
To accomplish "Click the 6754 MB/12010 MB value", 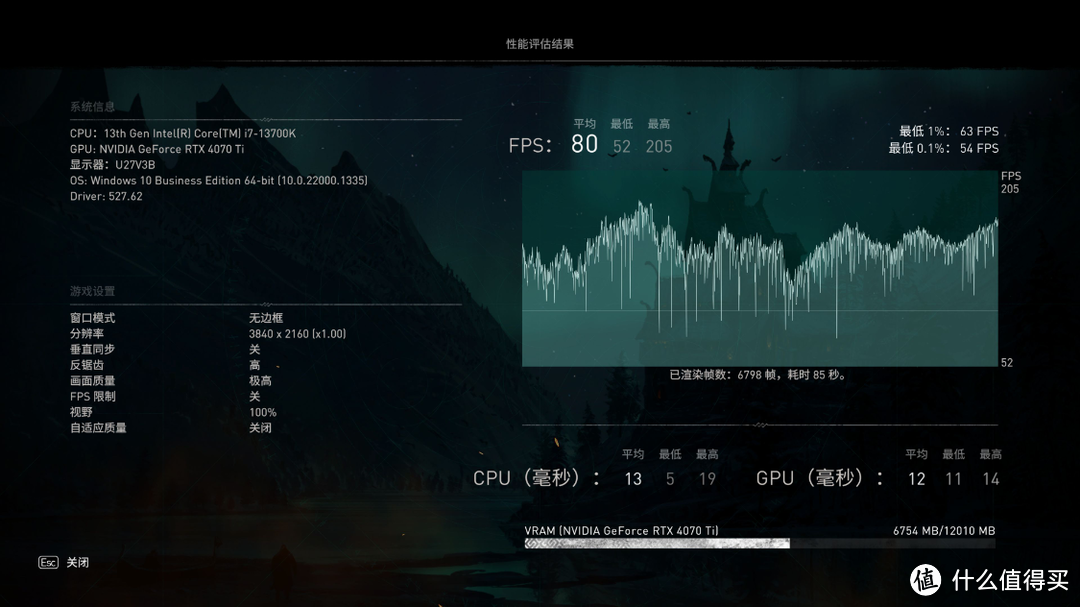I will [x=944, y=531].
